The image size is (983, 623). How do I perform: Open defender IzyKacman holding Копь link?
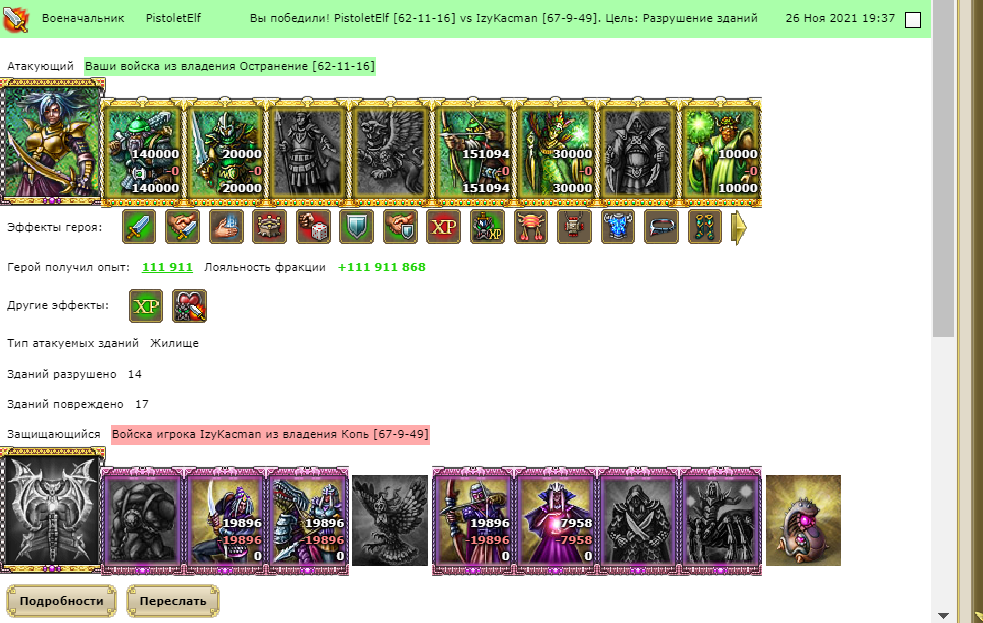270,434
